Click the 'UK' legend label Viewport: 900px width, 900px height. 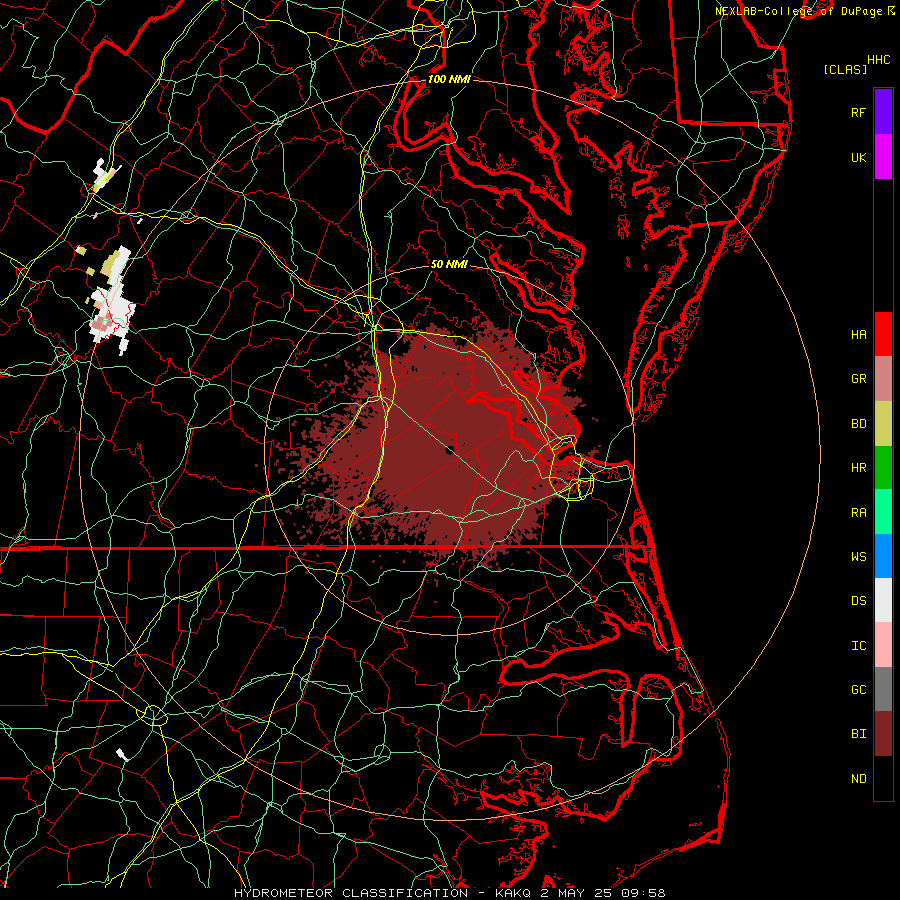click(858, 157)
